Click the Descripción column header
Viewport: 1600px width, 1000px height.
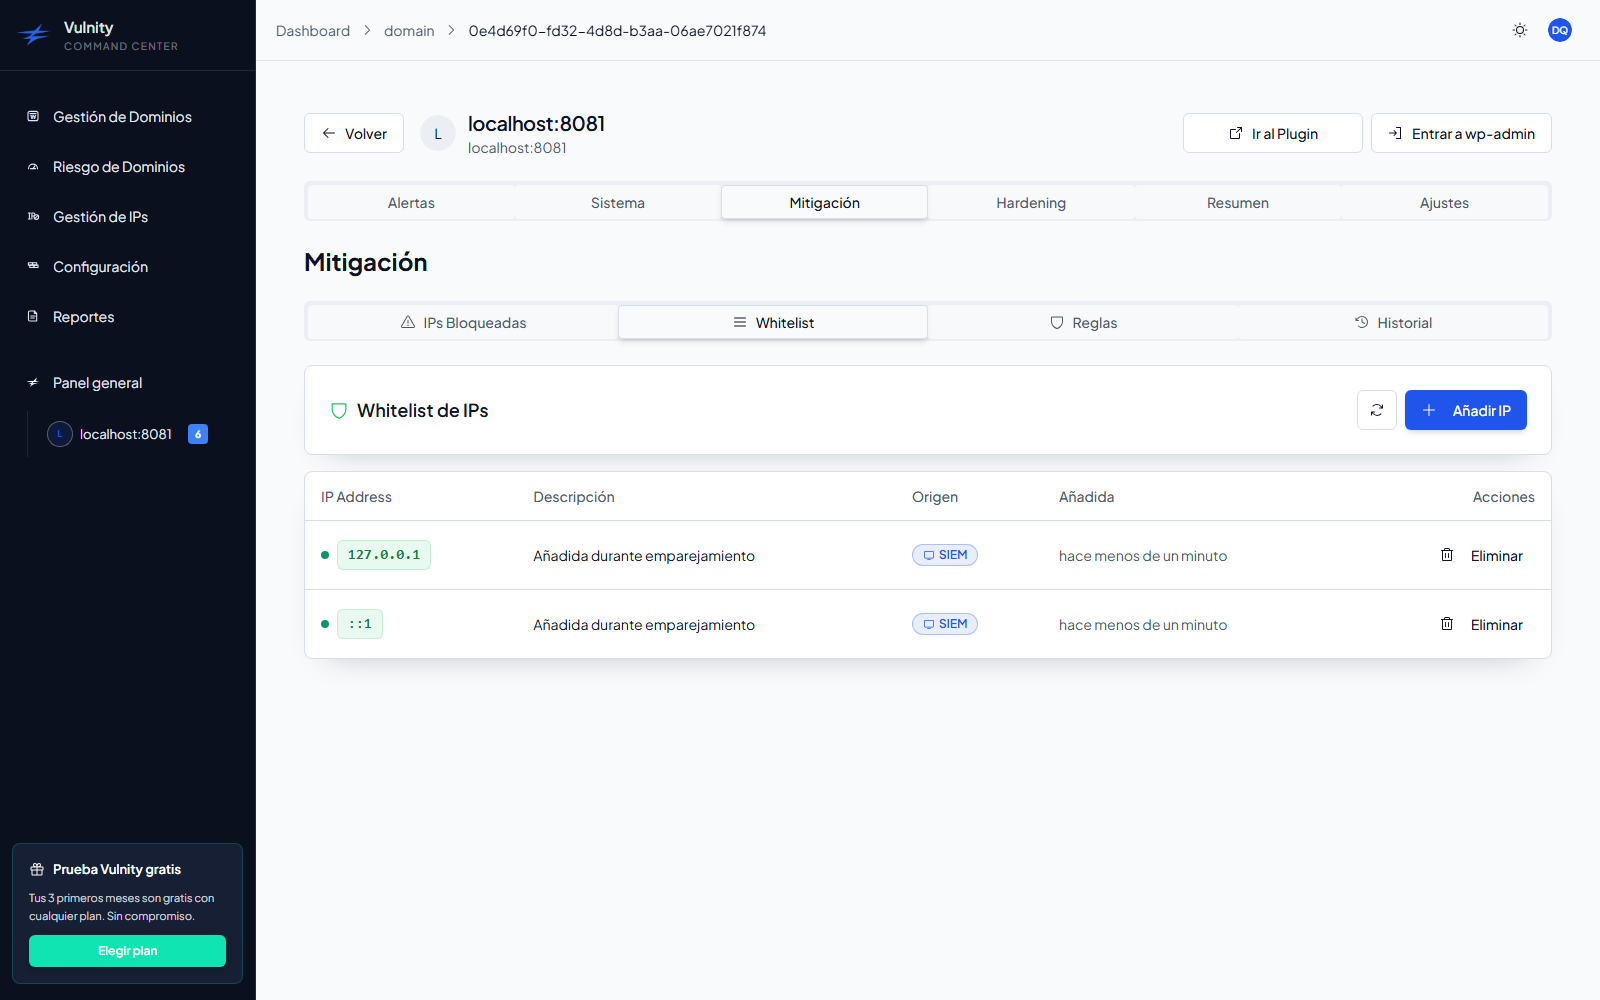574,497
